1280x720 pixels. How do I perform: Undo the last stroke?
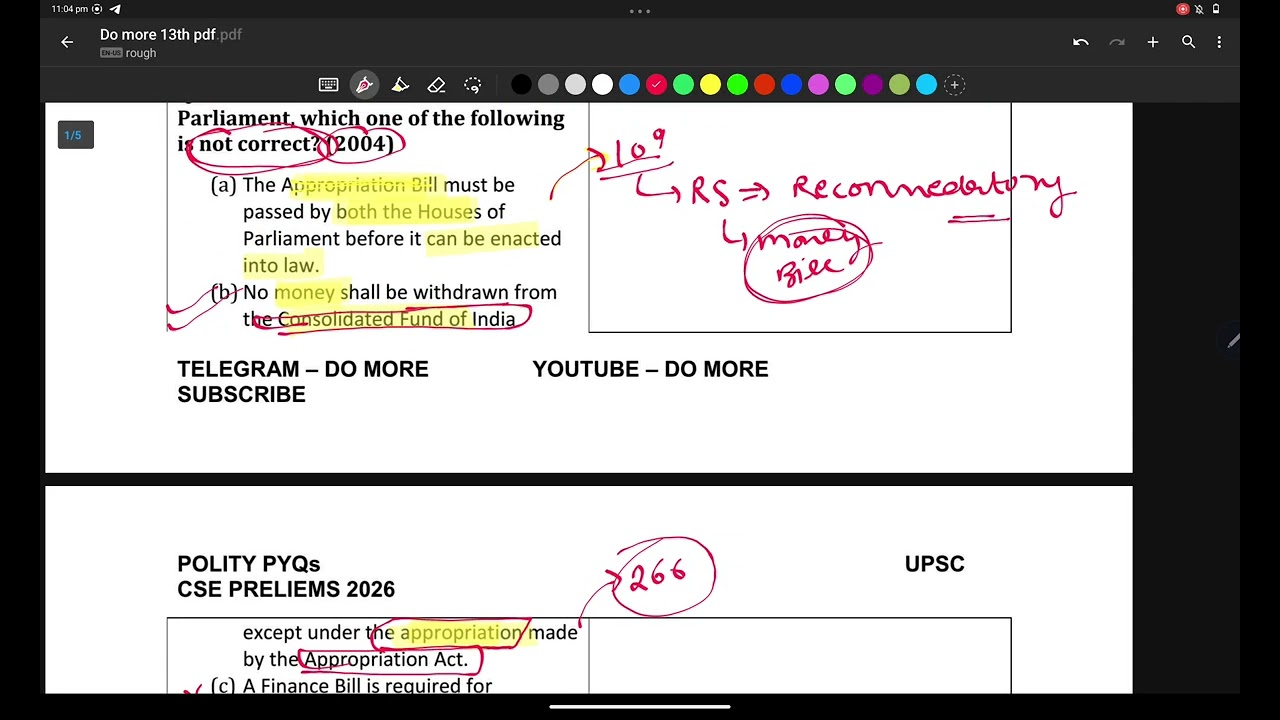click(x=1080, y=42)
